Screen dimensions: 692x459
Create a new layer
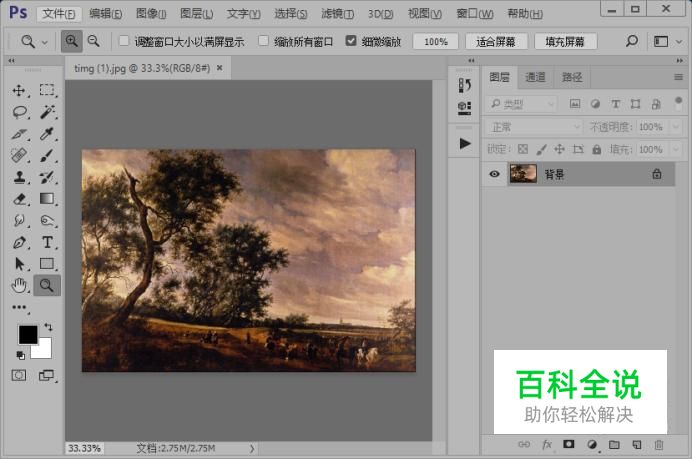[637, 444]
